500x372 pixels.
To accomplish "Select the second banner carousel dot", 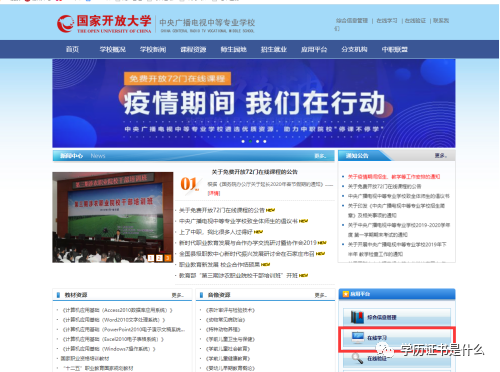I will [250, 141].
